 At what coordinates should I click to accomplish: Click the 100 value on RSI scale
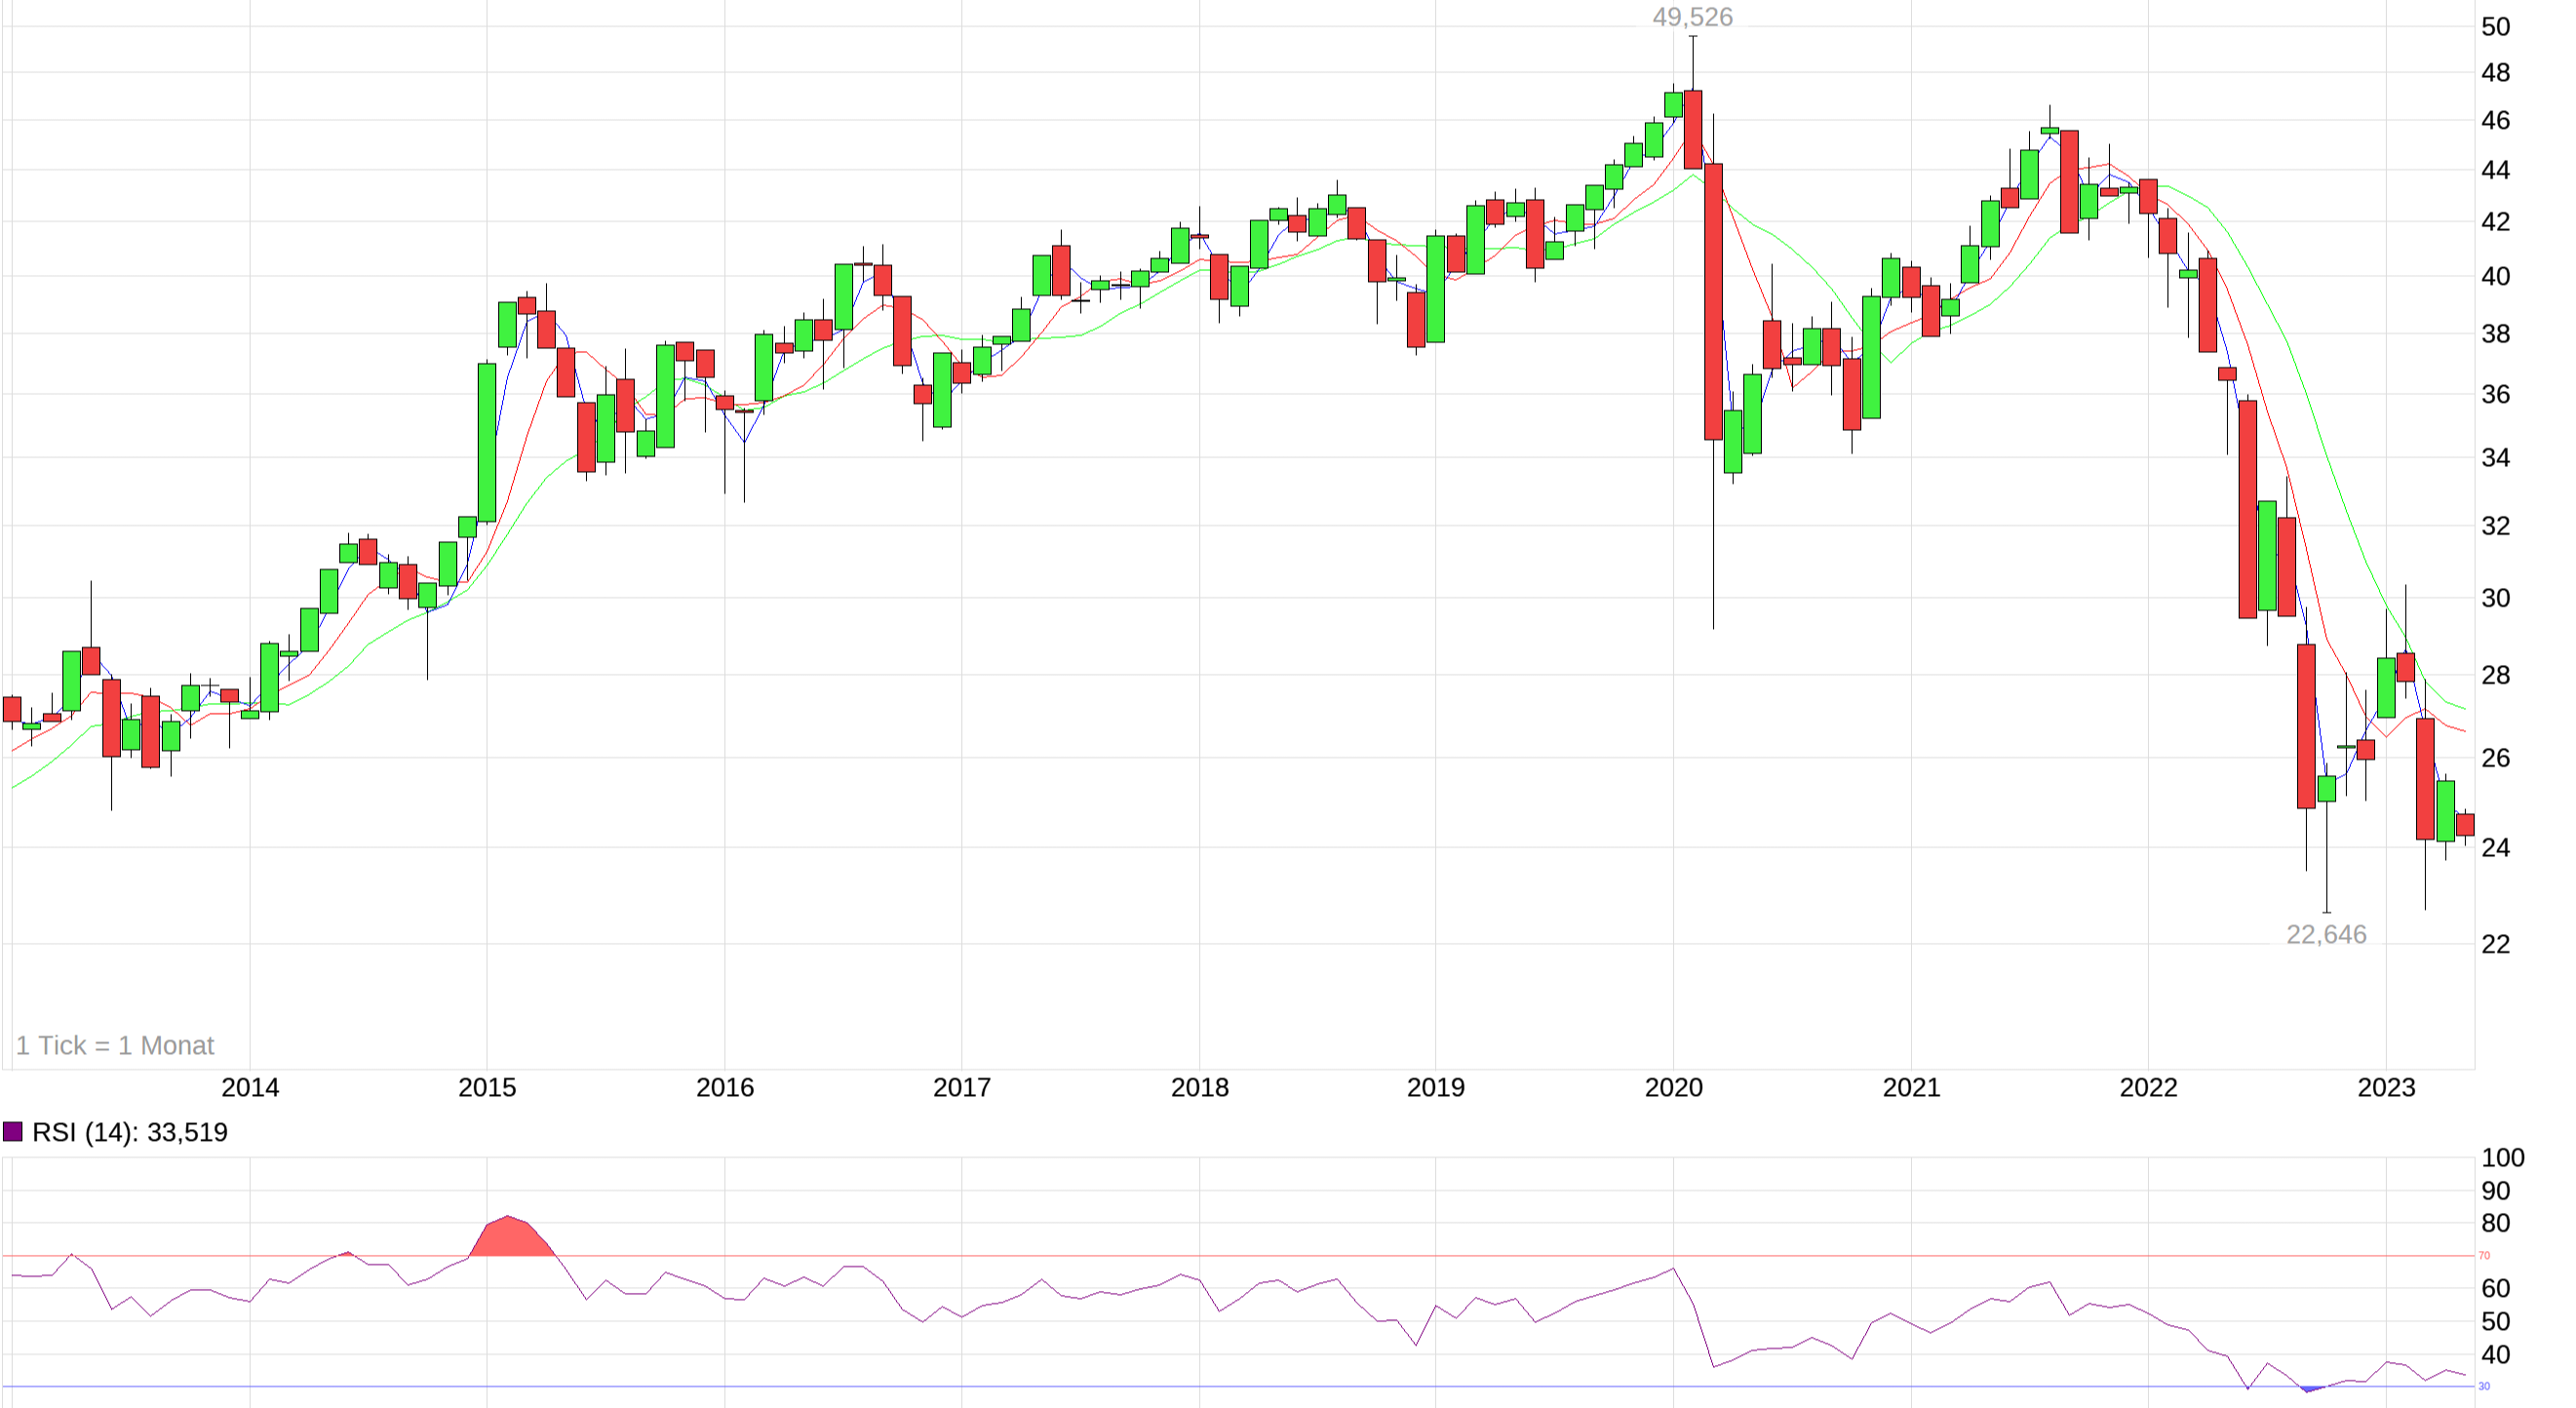point(2505,1158)
